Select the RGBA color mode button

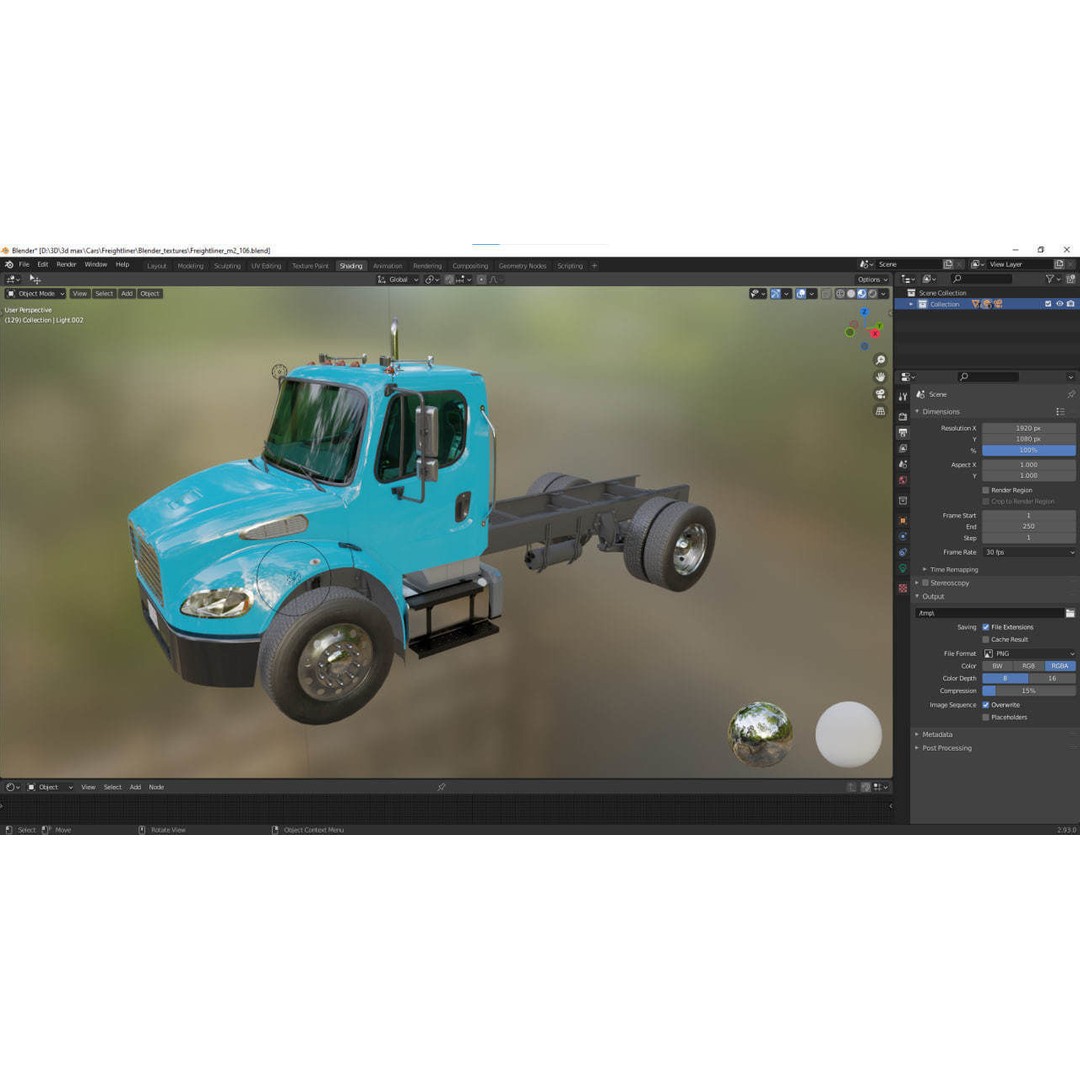[1059, 666]
